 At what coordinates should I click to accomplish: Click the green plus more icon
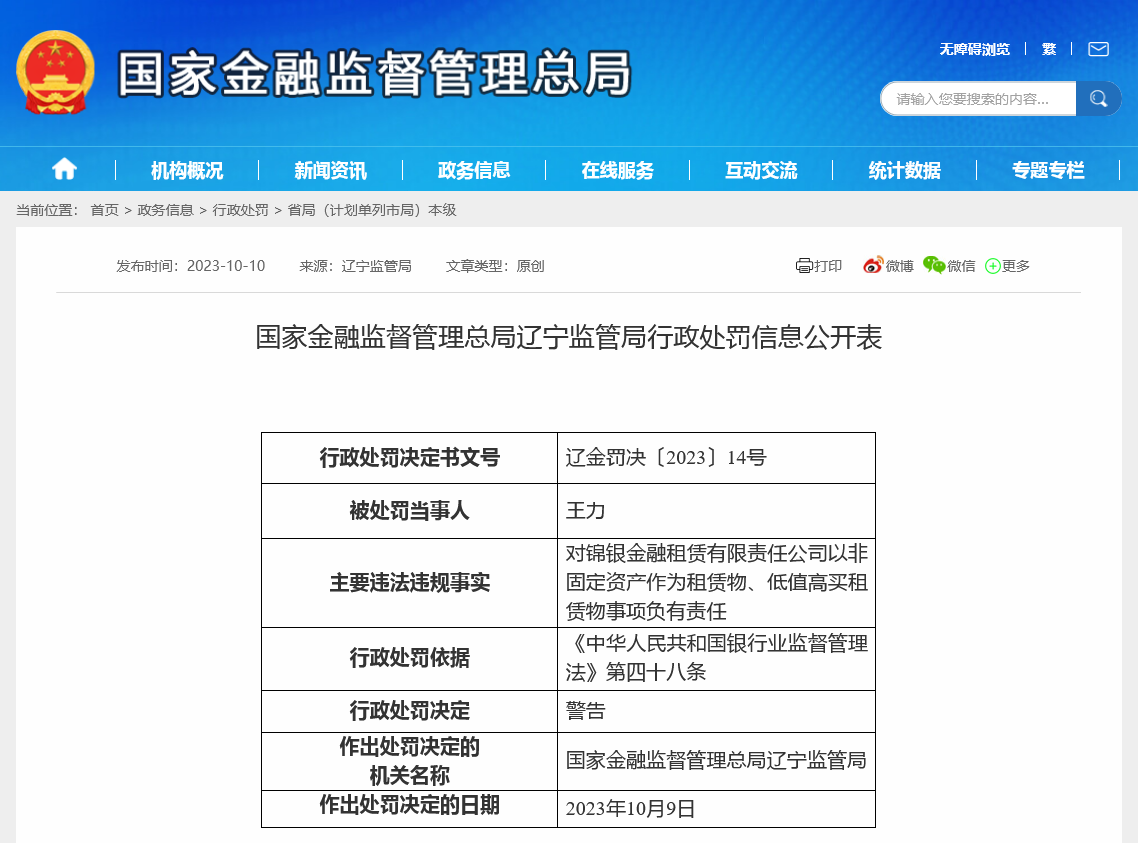(993, 266)
